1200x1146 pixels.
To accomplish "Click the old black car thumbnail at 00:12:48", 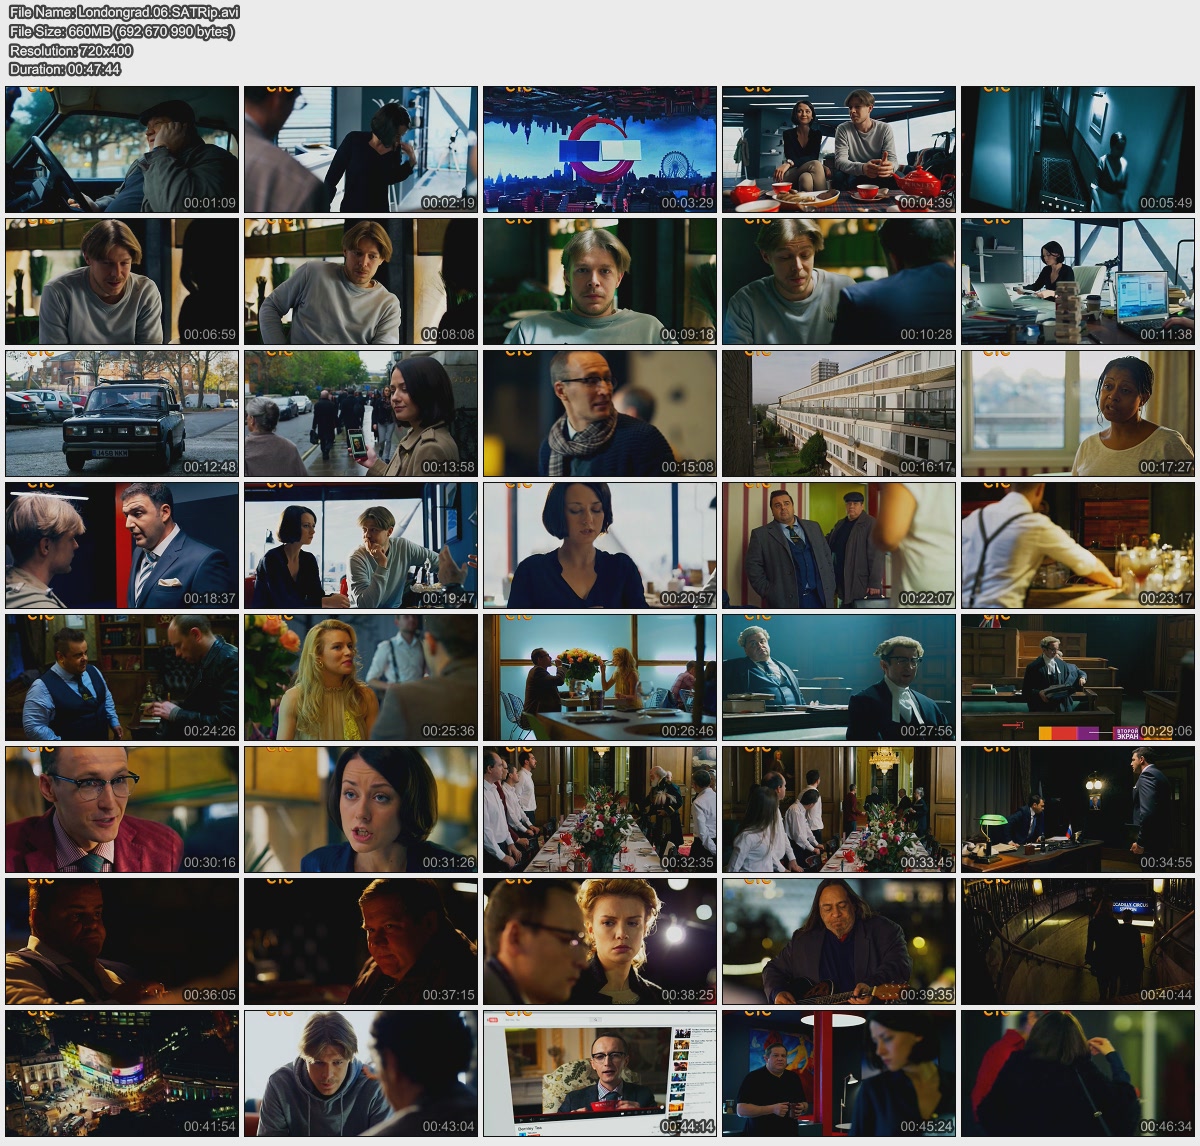I will tap(122, 413).
